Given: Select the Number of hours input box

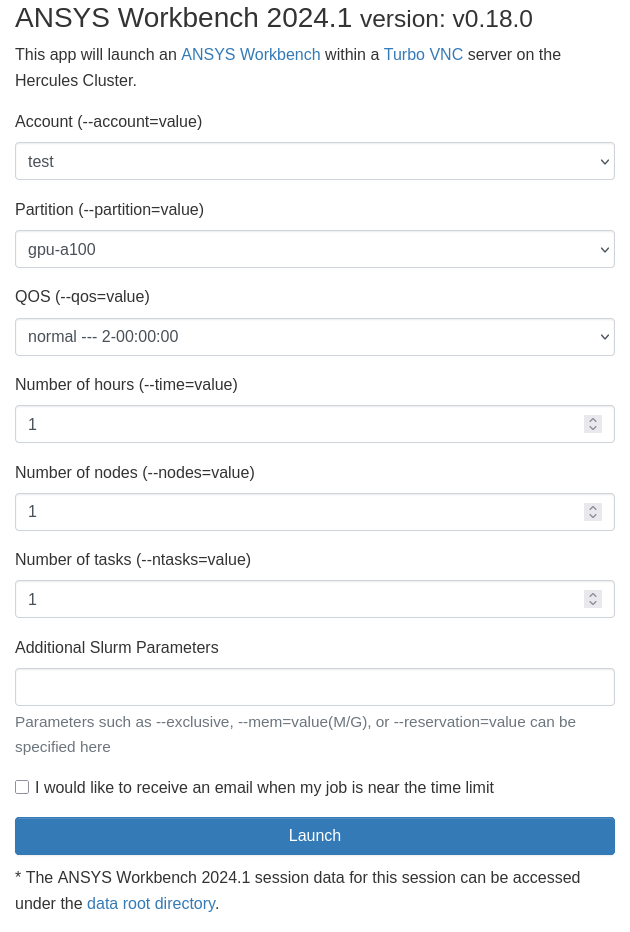Looking at the screenshot, I should tap(300, 424).
